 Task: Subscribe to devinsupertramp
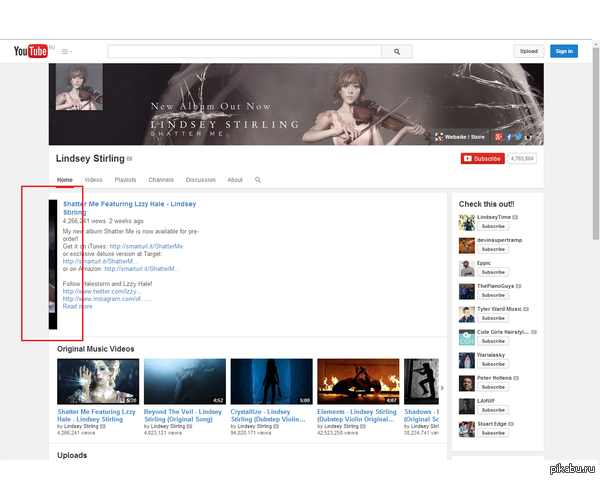coord(493,249)
